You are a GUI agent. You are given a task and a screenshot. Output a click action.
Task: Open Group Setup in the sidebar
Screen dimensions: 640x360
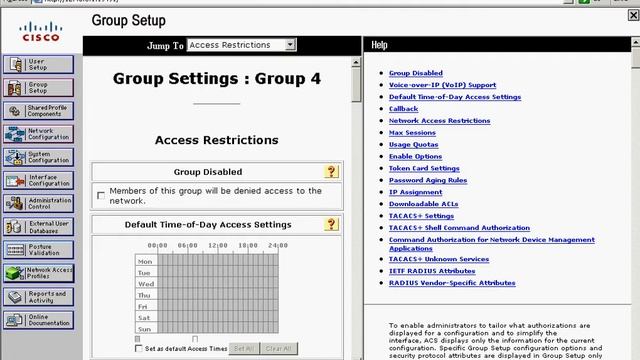[38, 88]
